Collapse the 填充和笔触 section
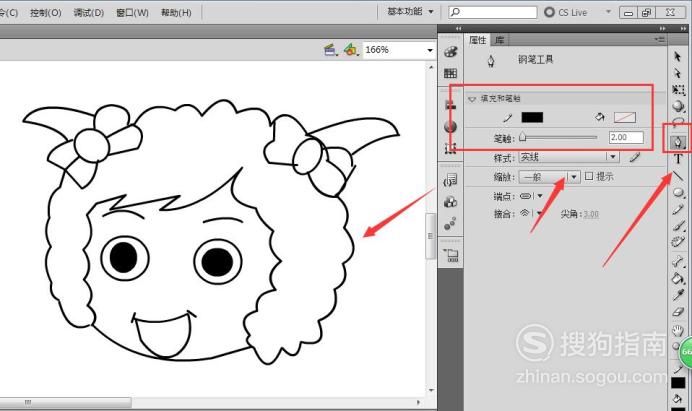This screenshot has width=692, height=411. coord(472,99)
